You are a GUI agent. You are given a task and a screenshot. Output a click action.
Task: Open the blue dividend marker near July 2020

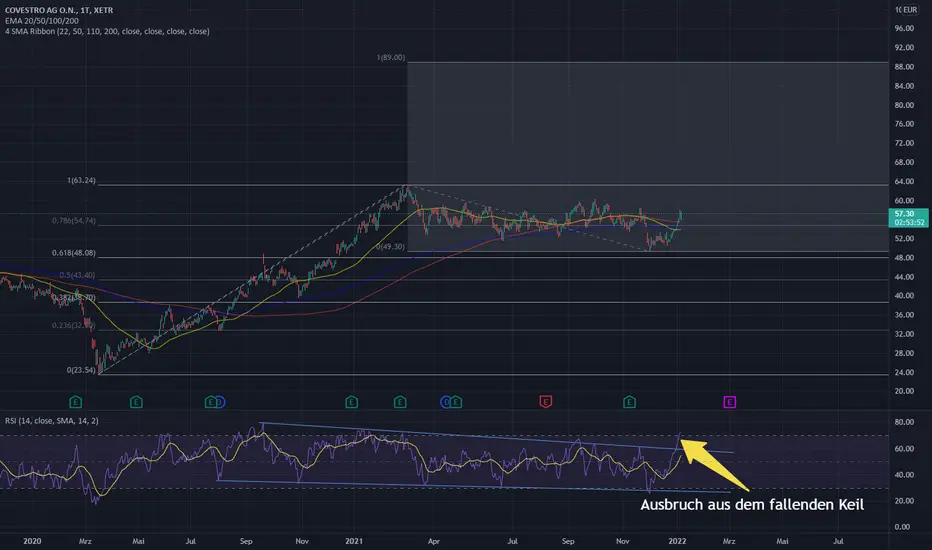(x=220, y=402)
